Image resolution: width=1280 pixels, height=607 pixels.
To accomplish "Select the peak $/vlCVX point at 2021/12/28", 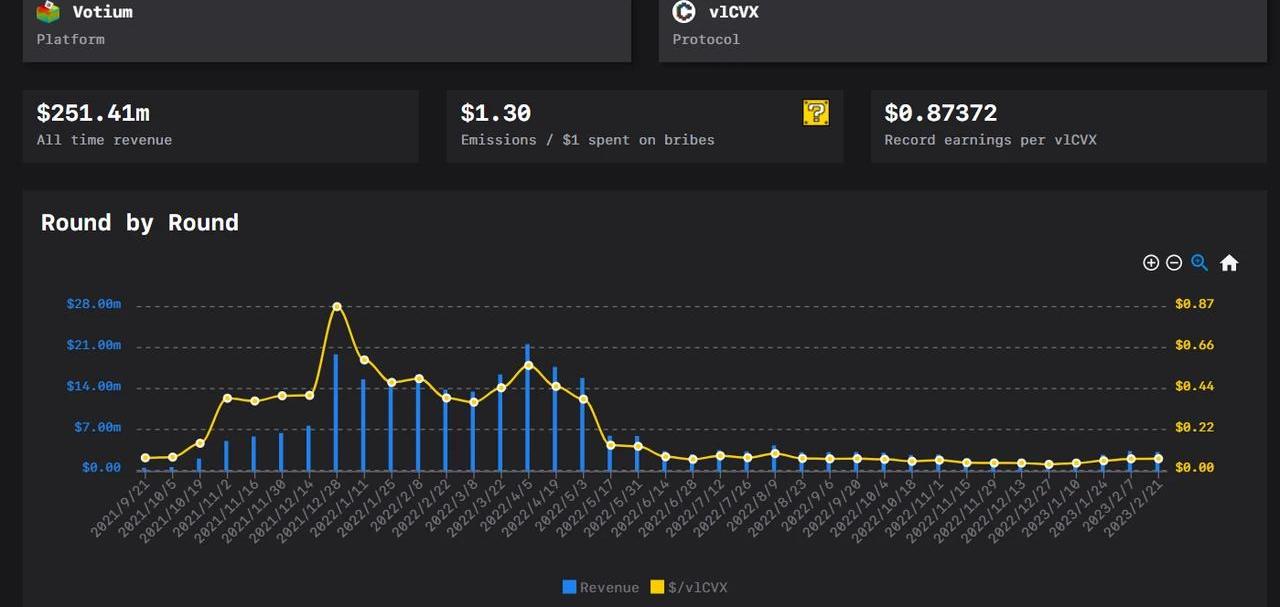I will coord(337,306).
